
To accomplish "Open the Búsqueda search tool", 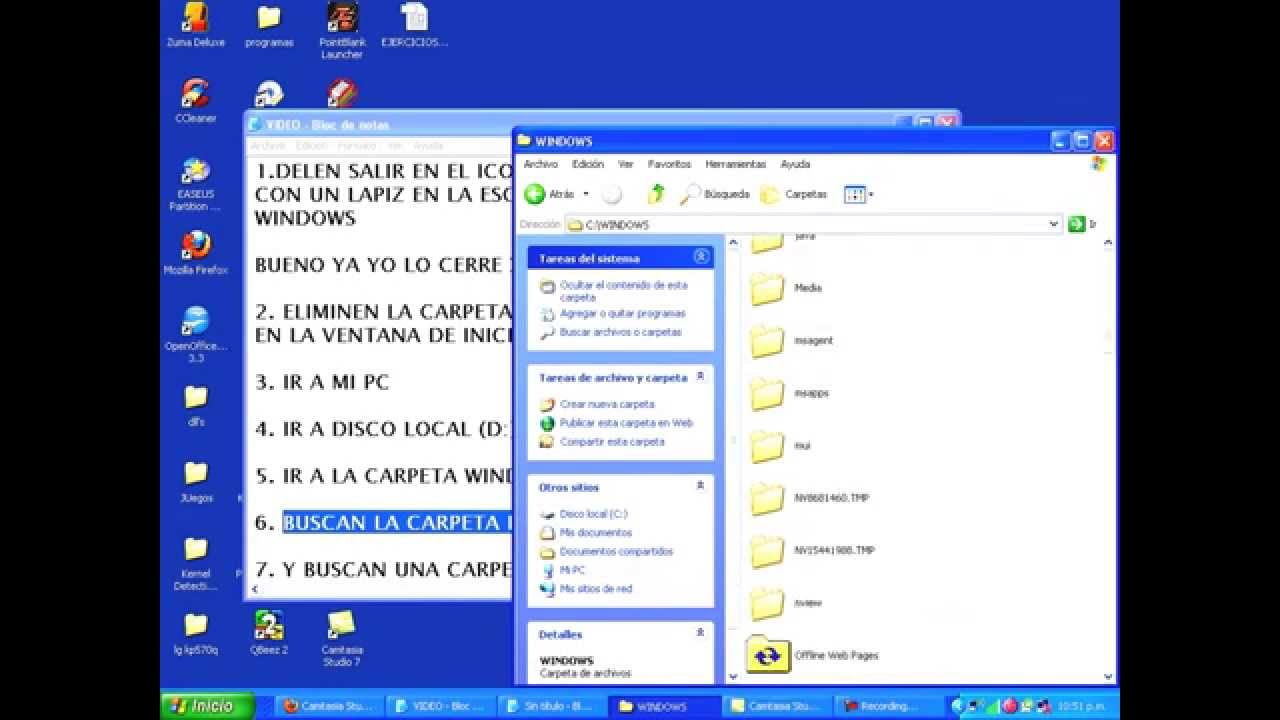I will [714, 194].
